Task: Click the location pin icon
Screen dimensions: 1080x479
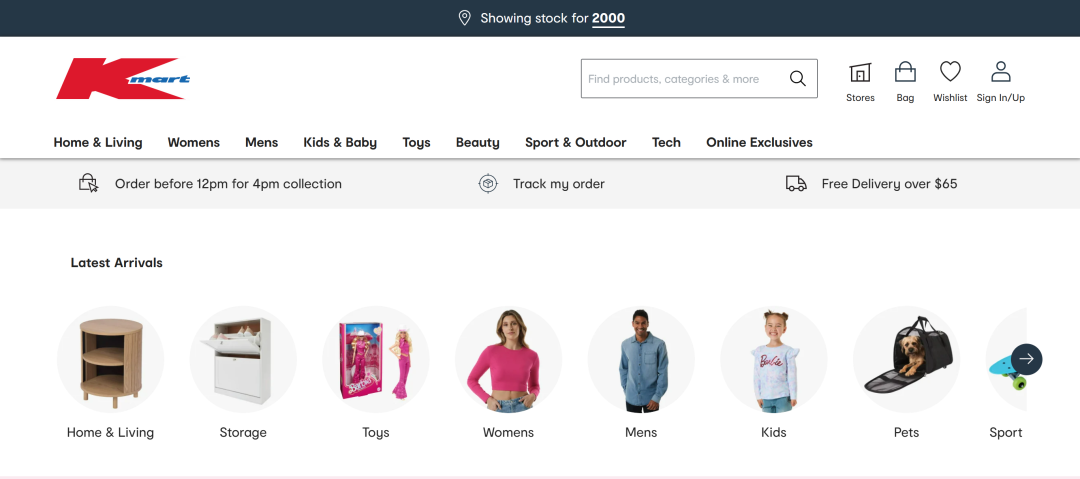Action: pos(464,18)
